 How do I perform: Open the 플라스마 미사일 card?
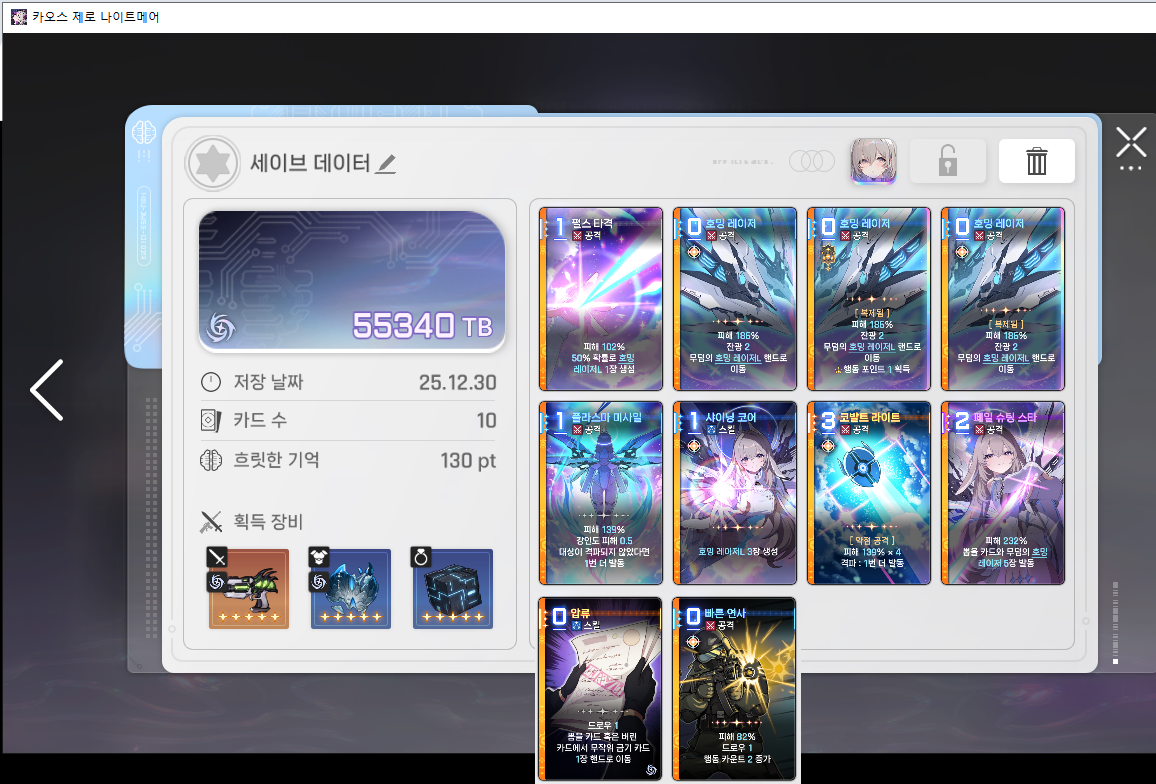pyautogui.click(x=601, y=493)
